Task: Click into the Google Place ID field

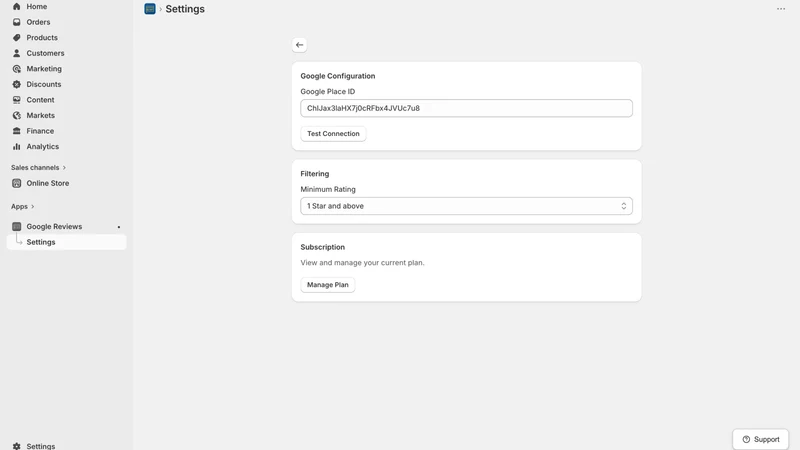Action: [466, 108]
